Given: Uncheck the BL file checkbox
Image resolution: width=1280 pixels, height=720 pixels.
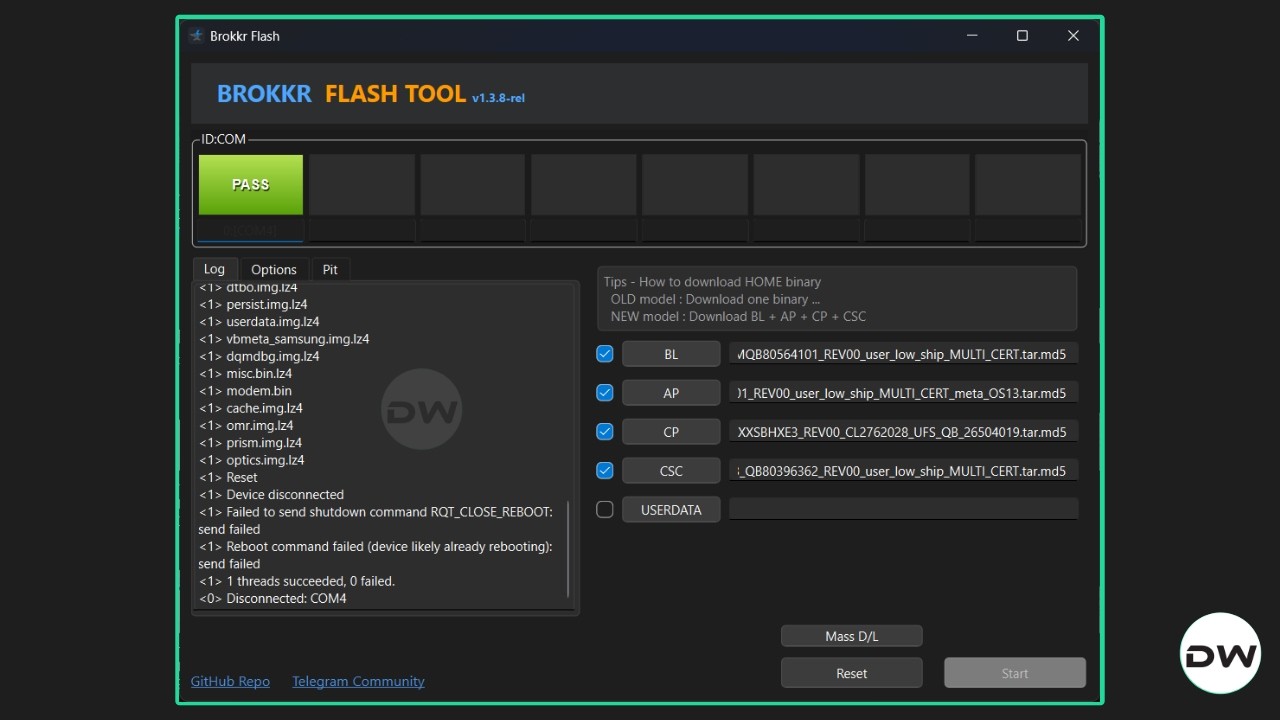Looking at the screenshot, I should [604, 354].
